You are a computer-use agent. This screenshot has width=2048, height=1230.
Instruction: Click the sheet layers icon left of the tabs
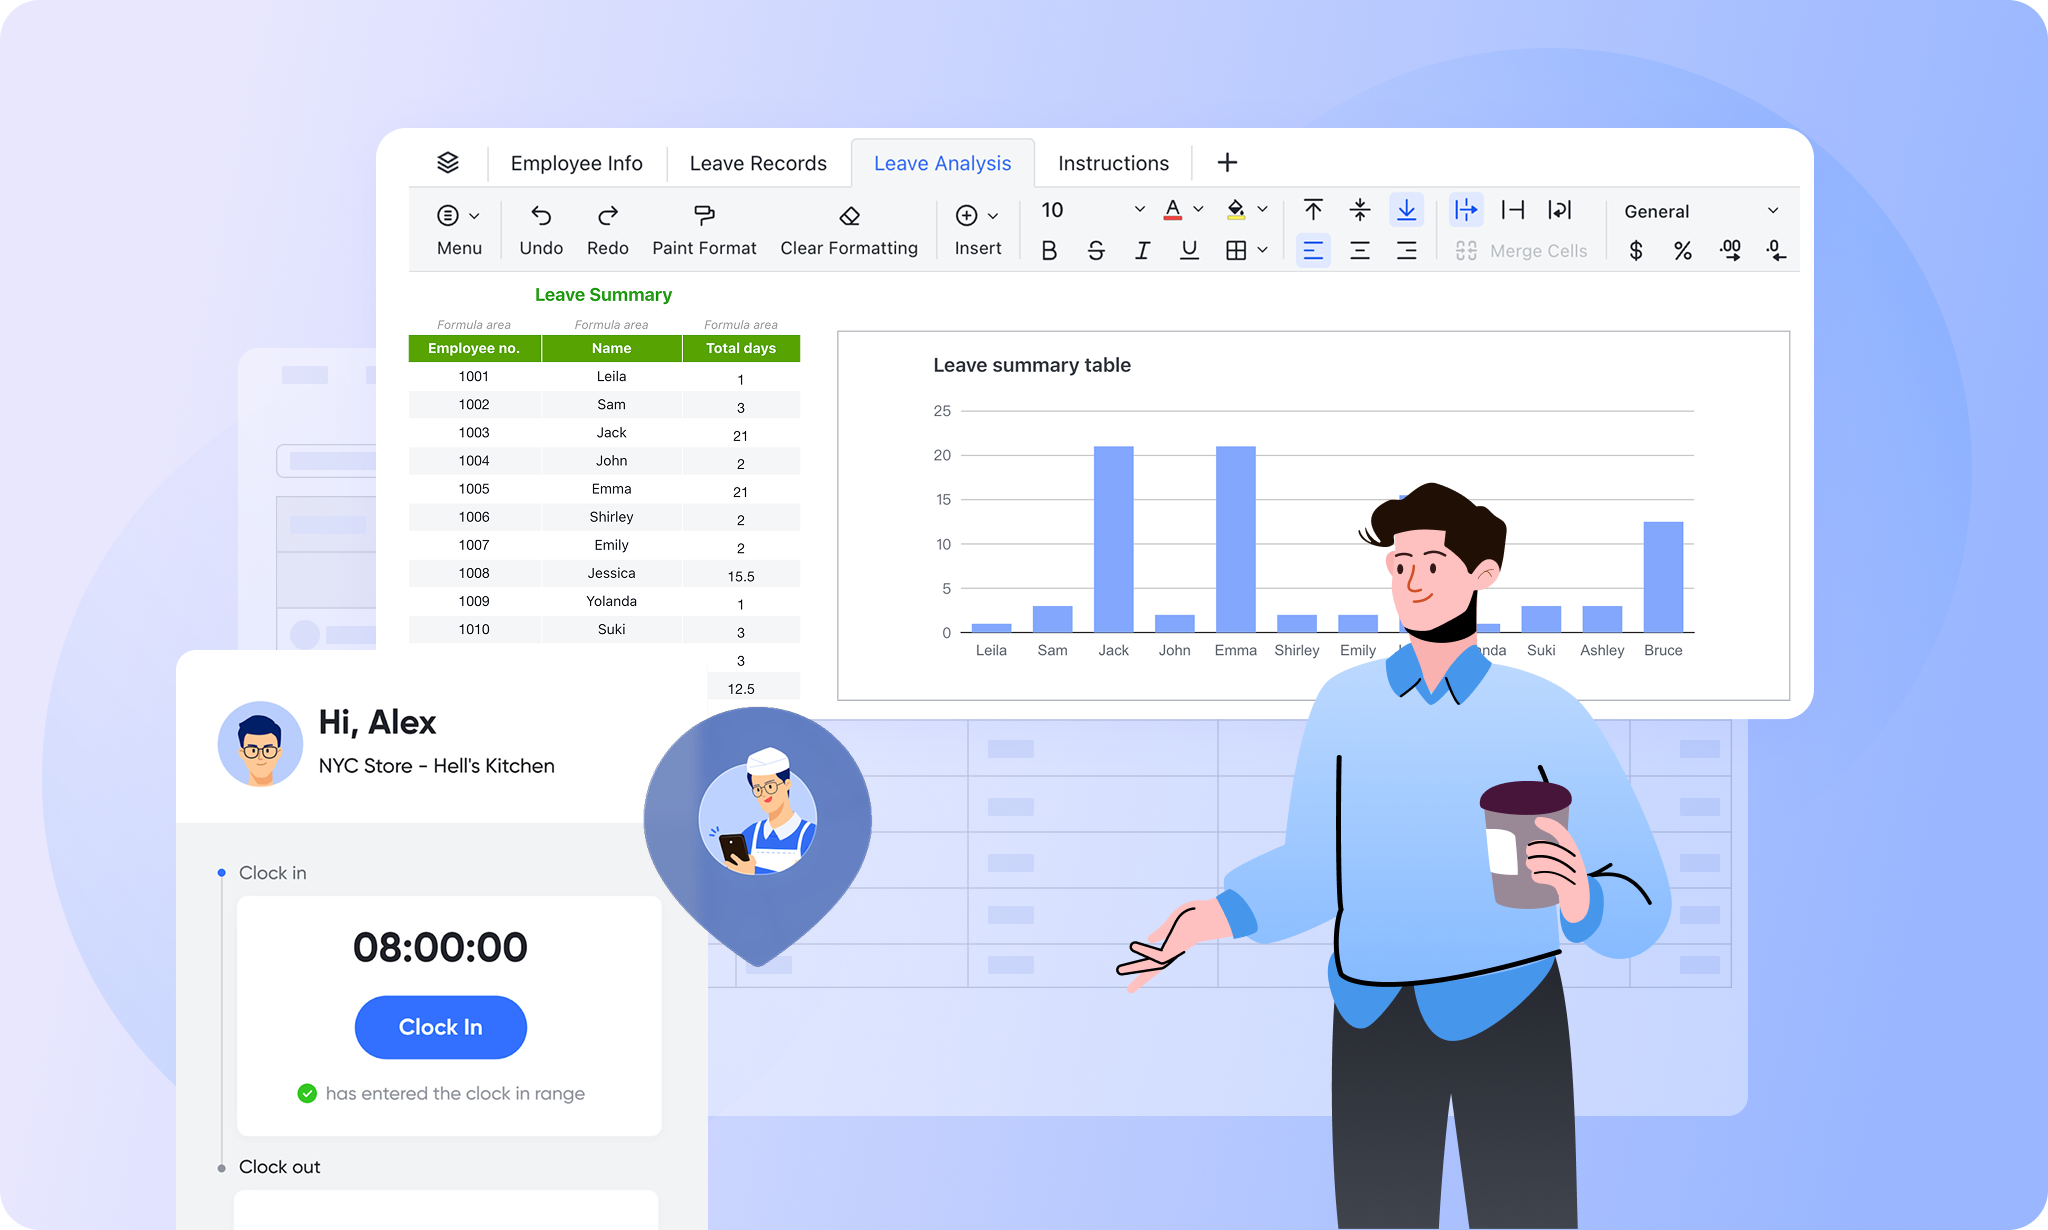448,163
